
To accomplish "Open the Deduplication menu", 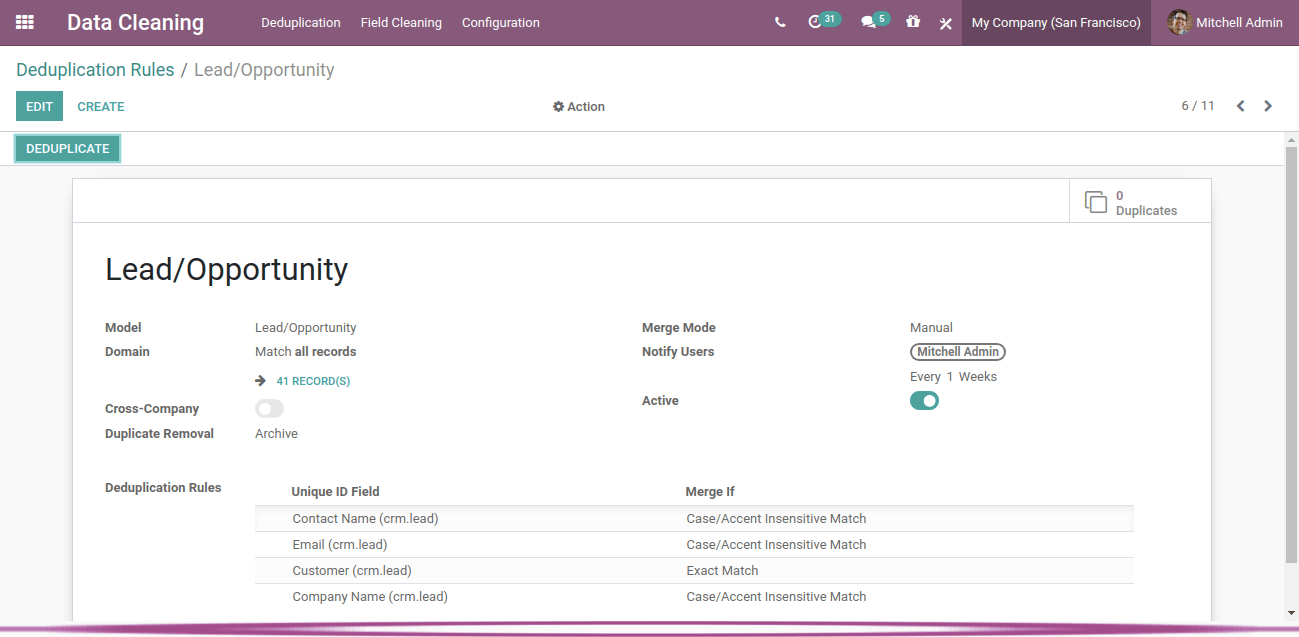I will [301, 22].
